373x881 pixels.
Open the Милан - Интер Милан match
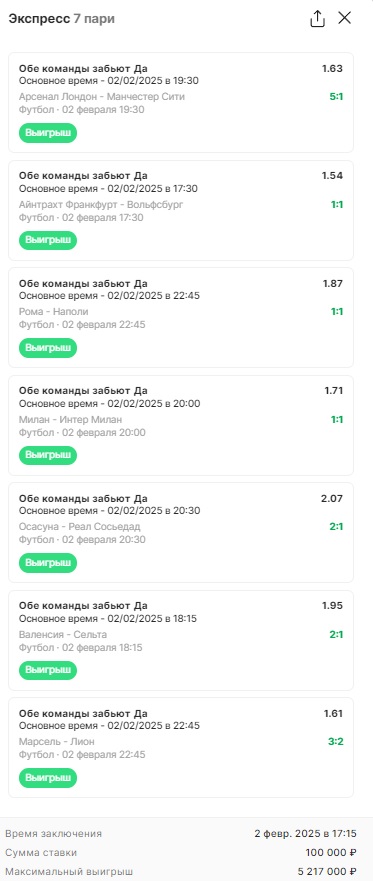coord(70,420)
